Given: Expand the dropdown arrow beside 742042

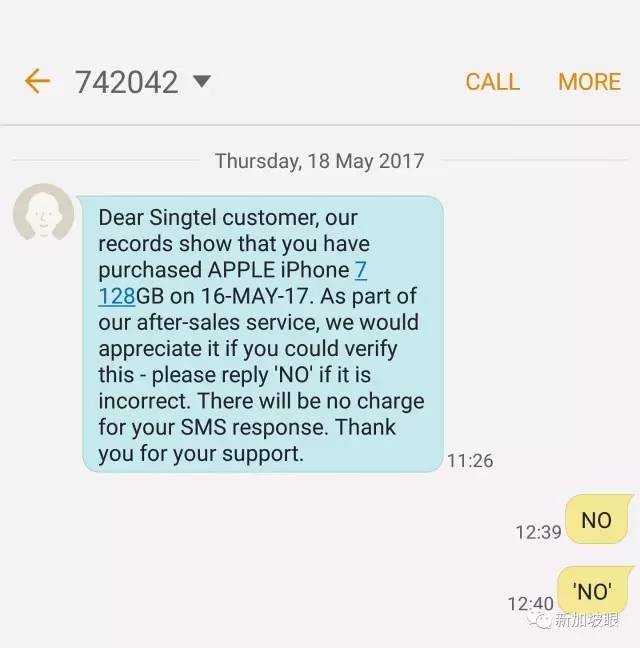Looking at the screenshot, I should [x=202, y=81].
